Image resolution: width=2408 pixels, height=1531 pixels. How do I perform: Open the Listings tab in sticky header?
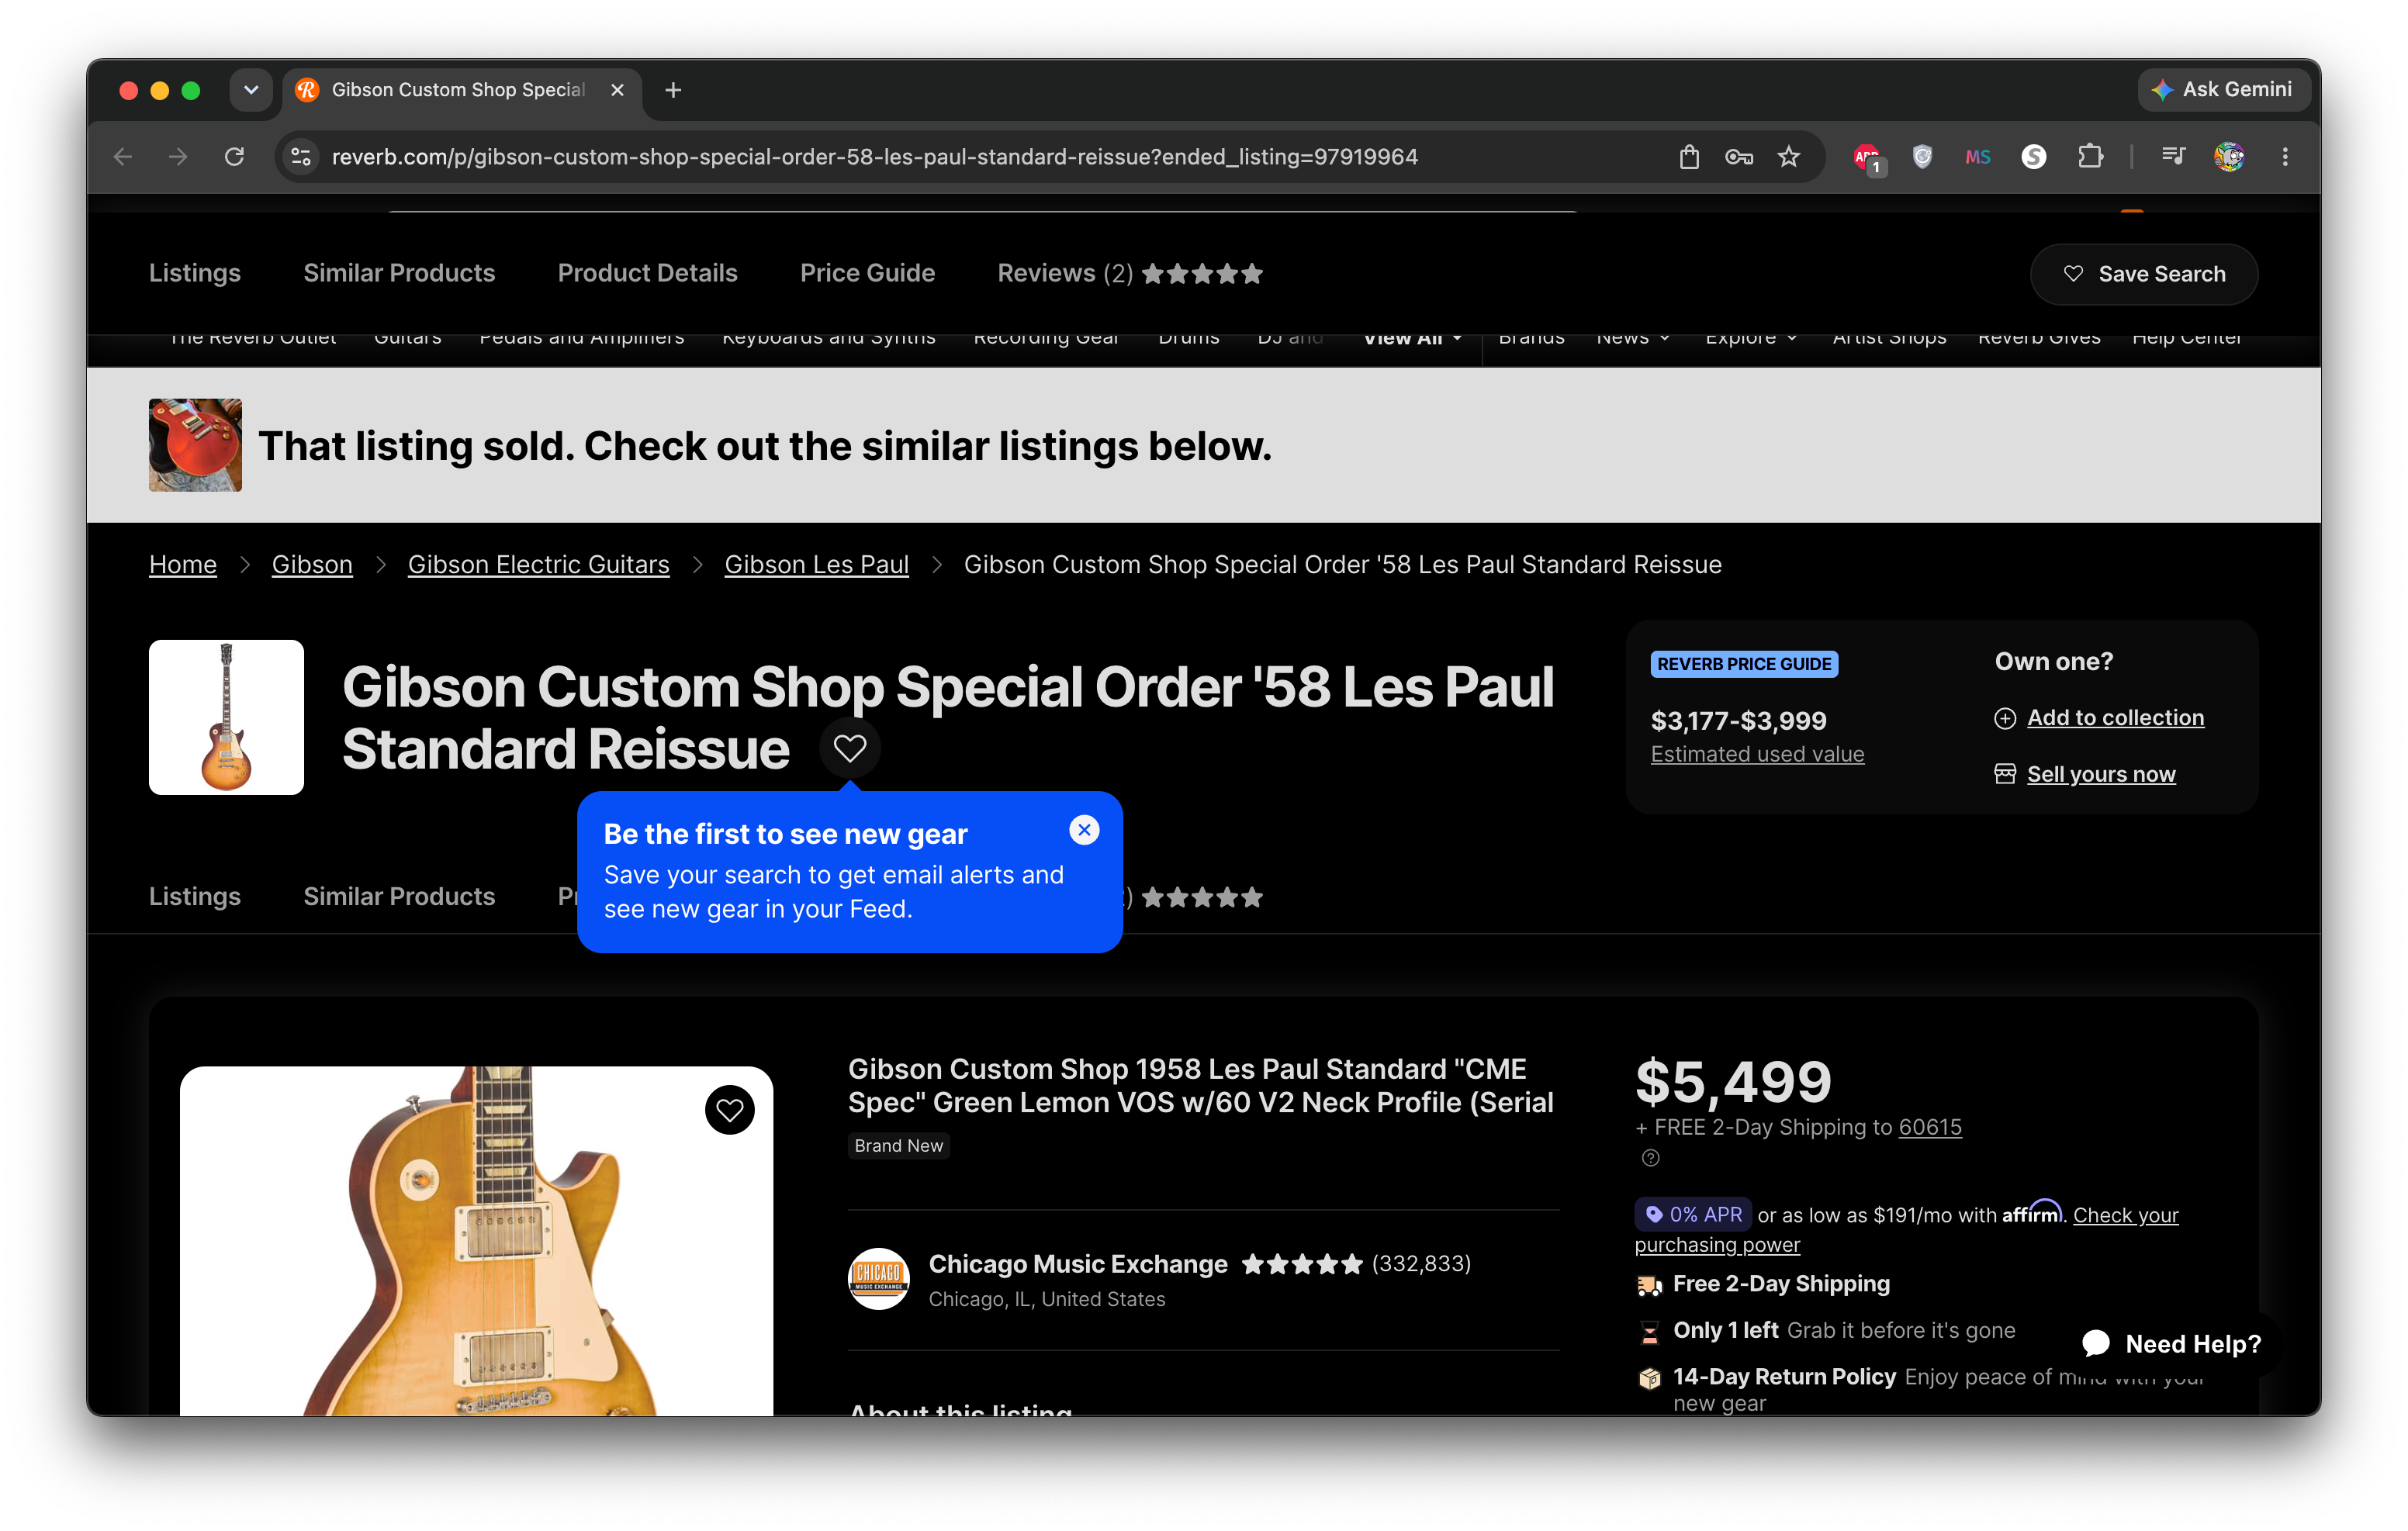(x=195, y=273)
